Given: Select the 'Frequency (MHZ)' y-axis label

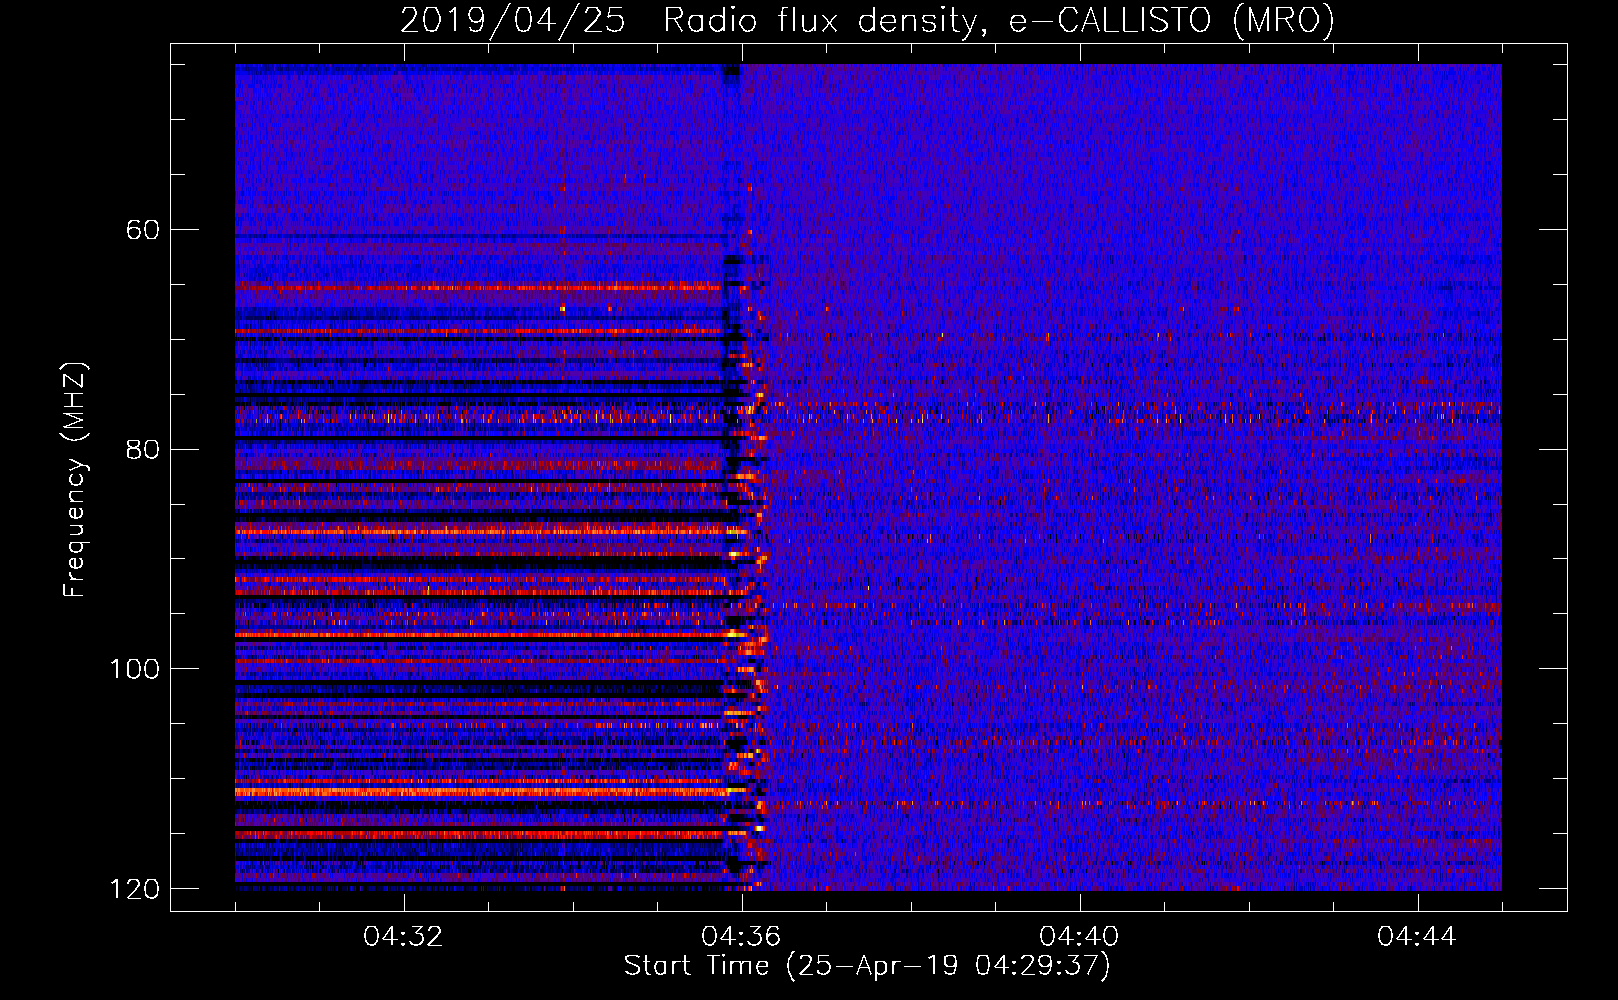Looking at the screenshot, I should (75, 480).
